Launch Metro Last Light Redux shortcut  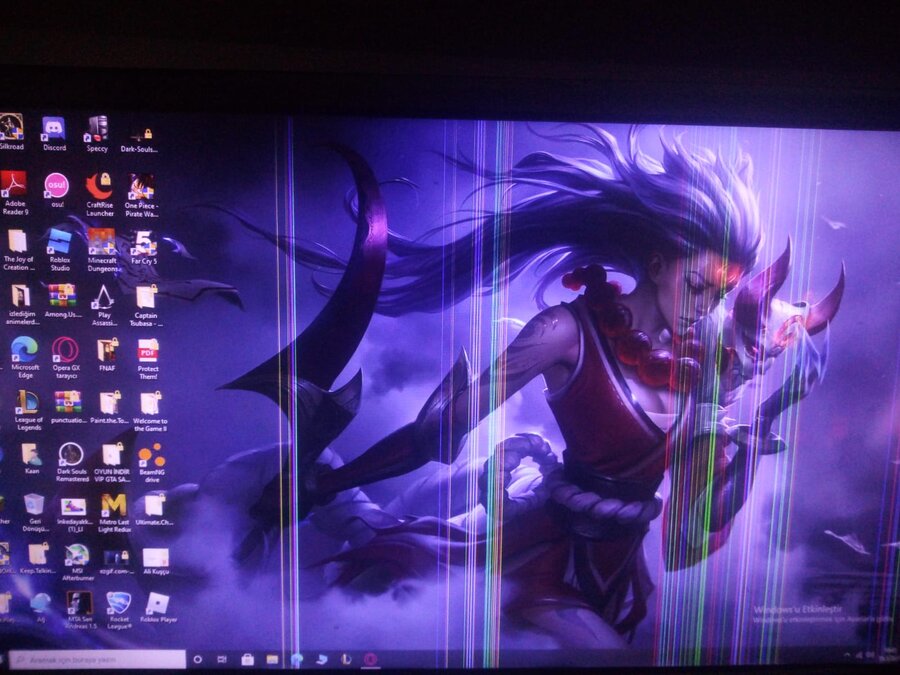click(114, 513)
